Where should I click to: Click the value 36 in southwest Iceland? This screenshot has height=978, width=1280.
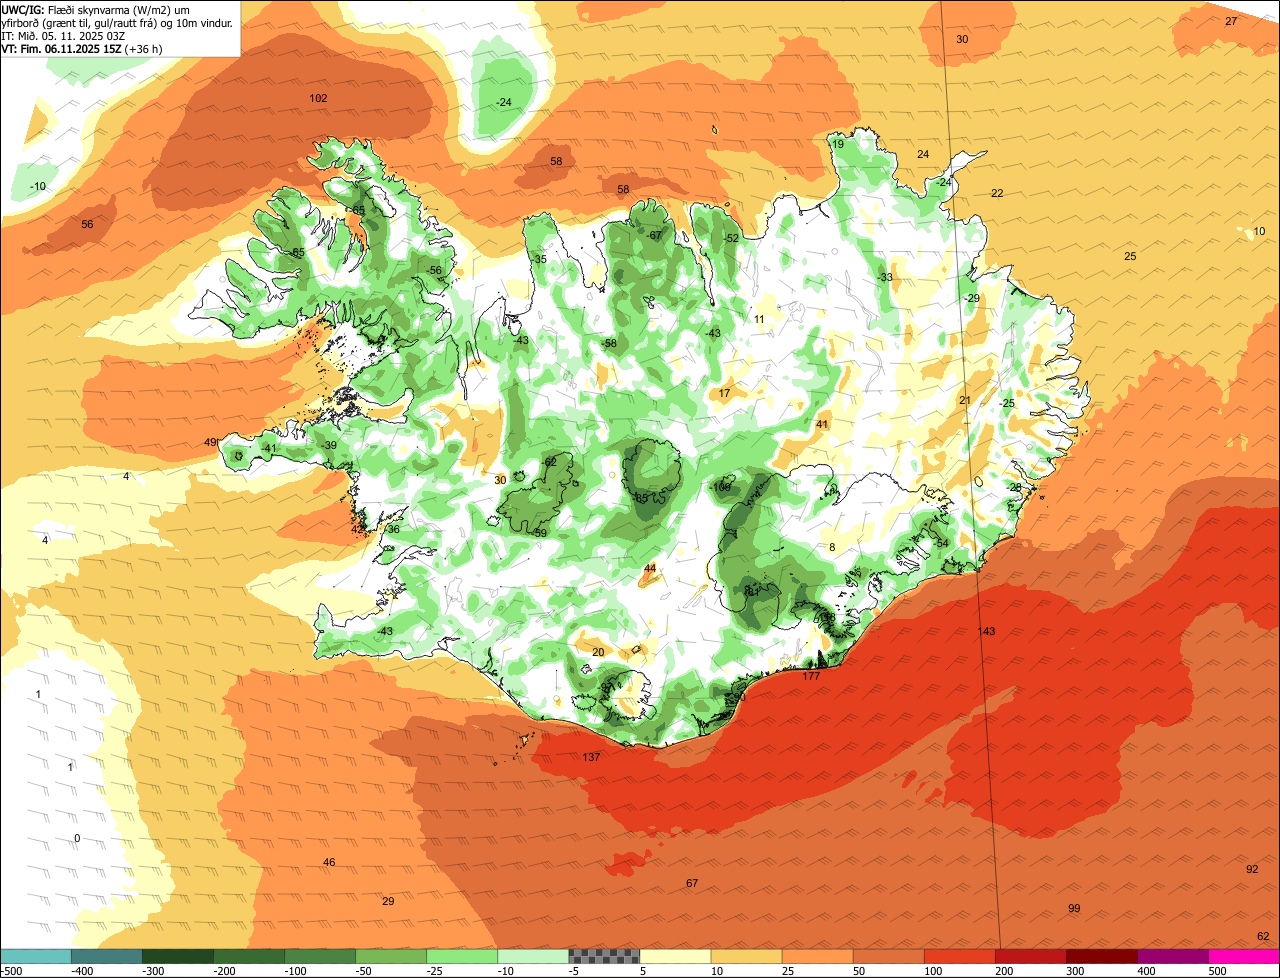point(394,529)
